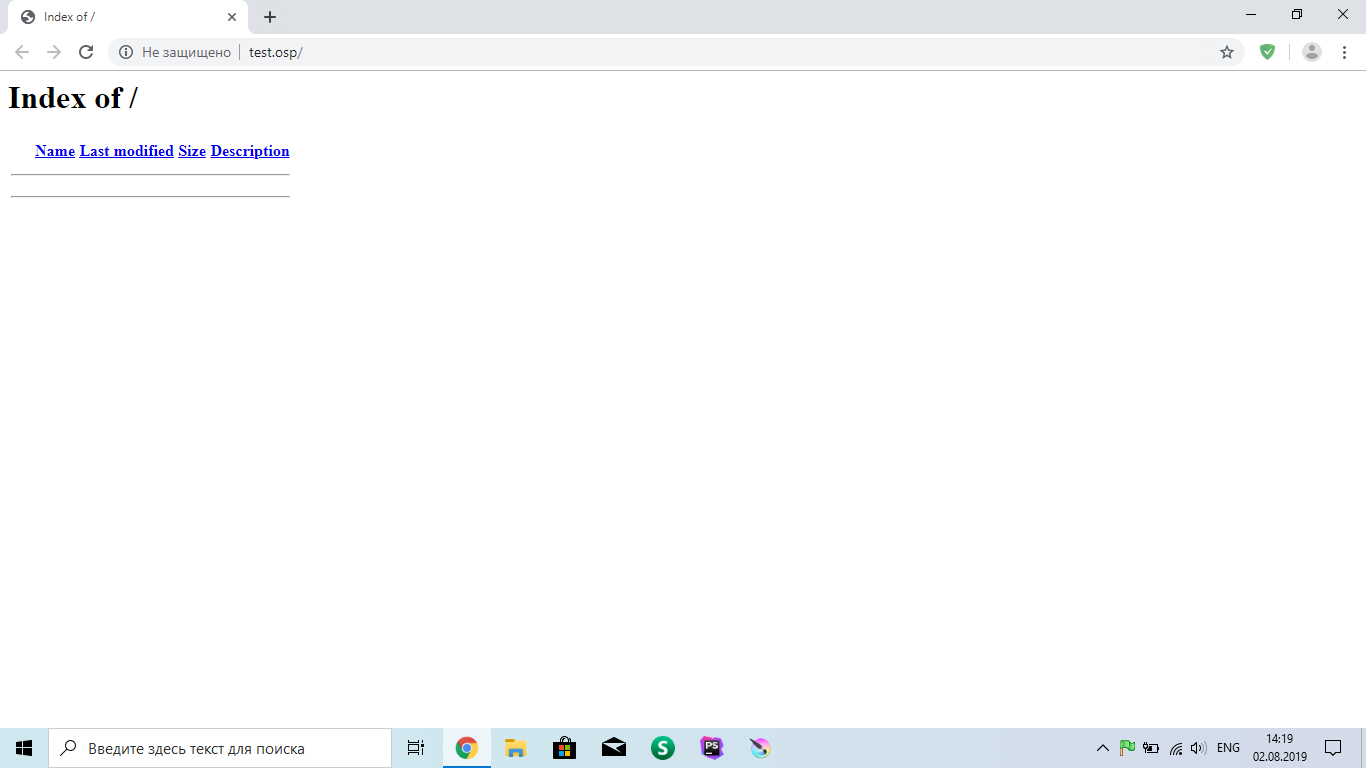
Task: Close the 'Index of /' tab
Action: (232, 17)
